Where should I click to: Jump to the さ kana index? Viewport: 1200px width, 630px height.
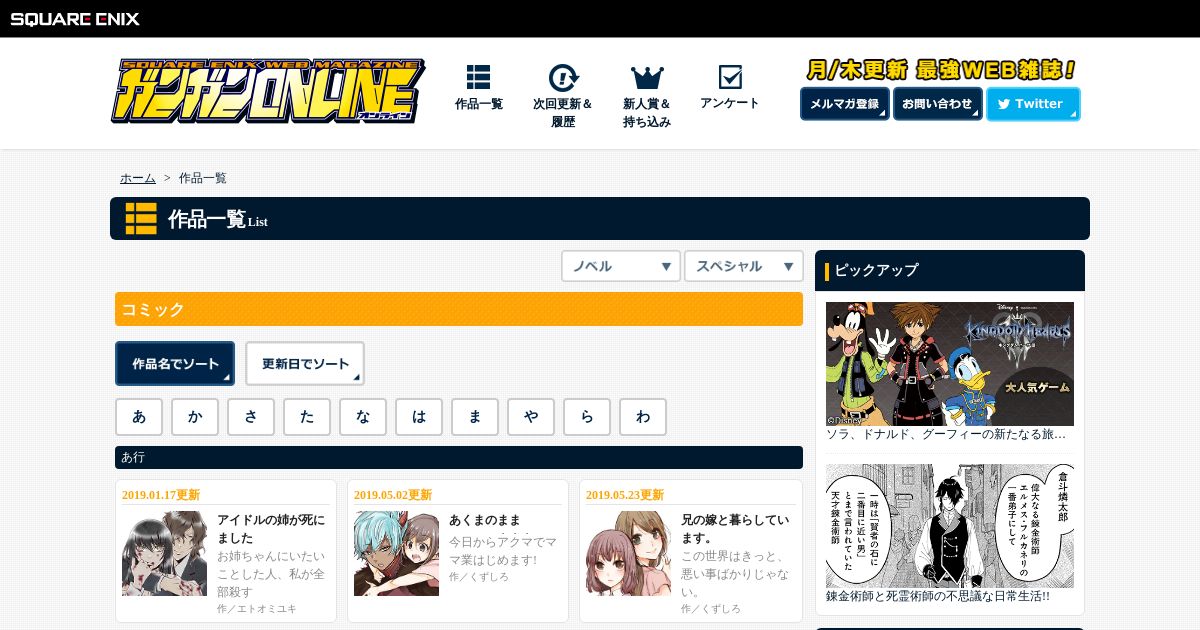tap(251, 417)
